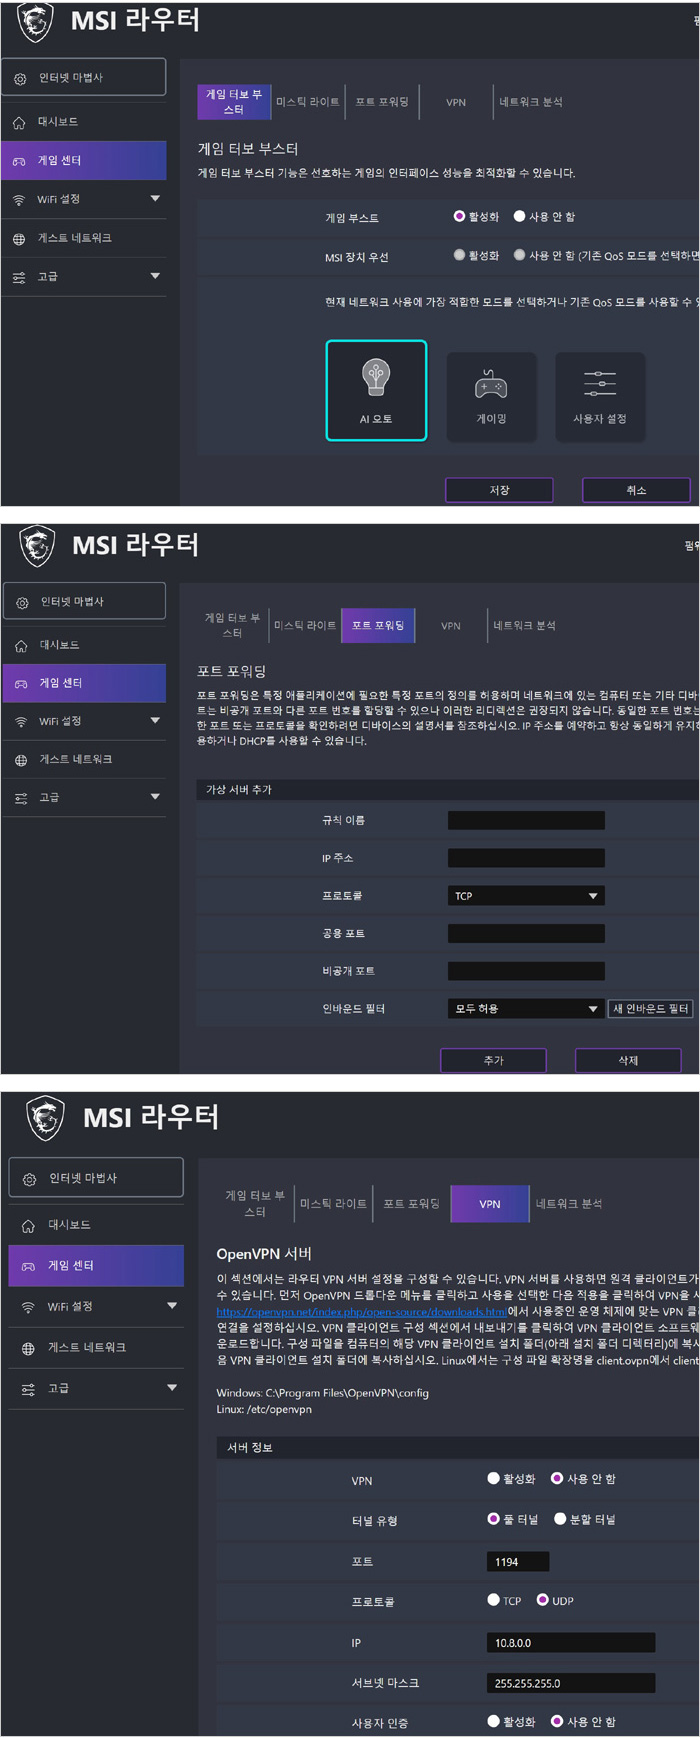Click MSI dragon logo on OpenVPN page
The image size is (700, 1740).
pyautogui.click(x=45, y=1118)
